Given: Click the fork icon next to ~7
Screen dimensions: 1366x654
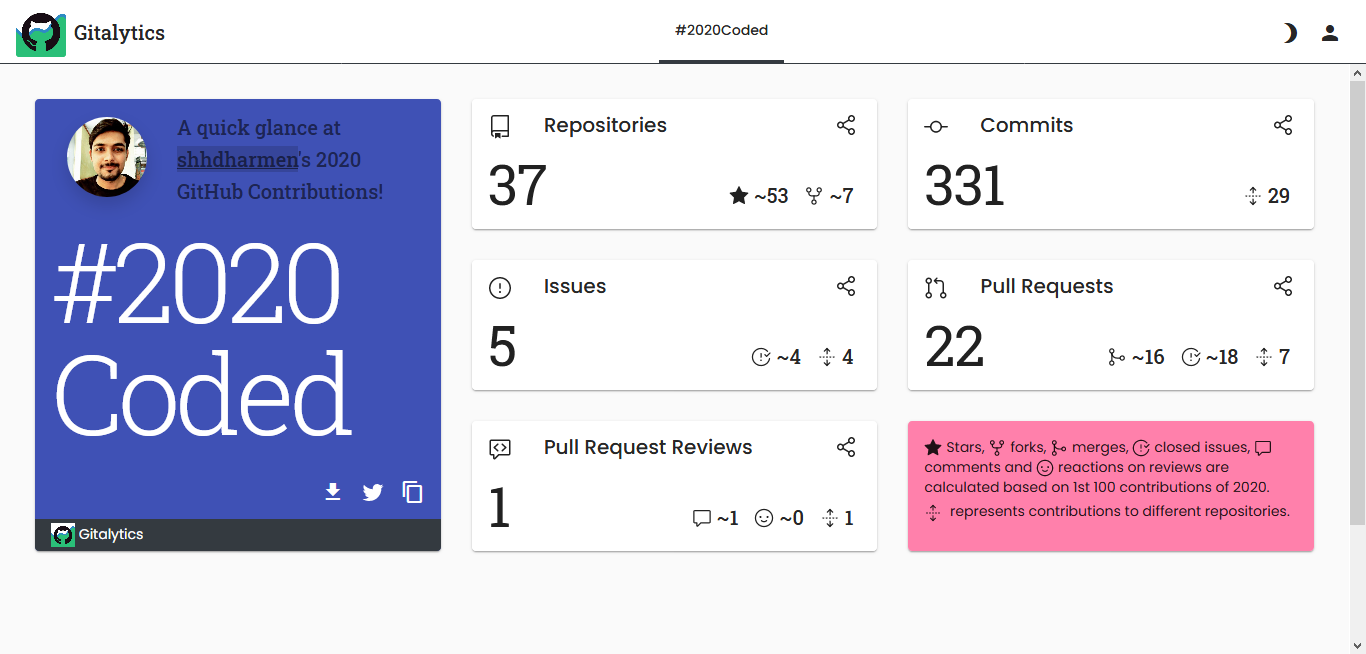Looking at the screenshot, I should pyautogui.click(x=814, y=196).
